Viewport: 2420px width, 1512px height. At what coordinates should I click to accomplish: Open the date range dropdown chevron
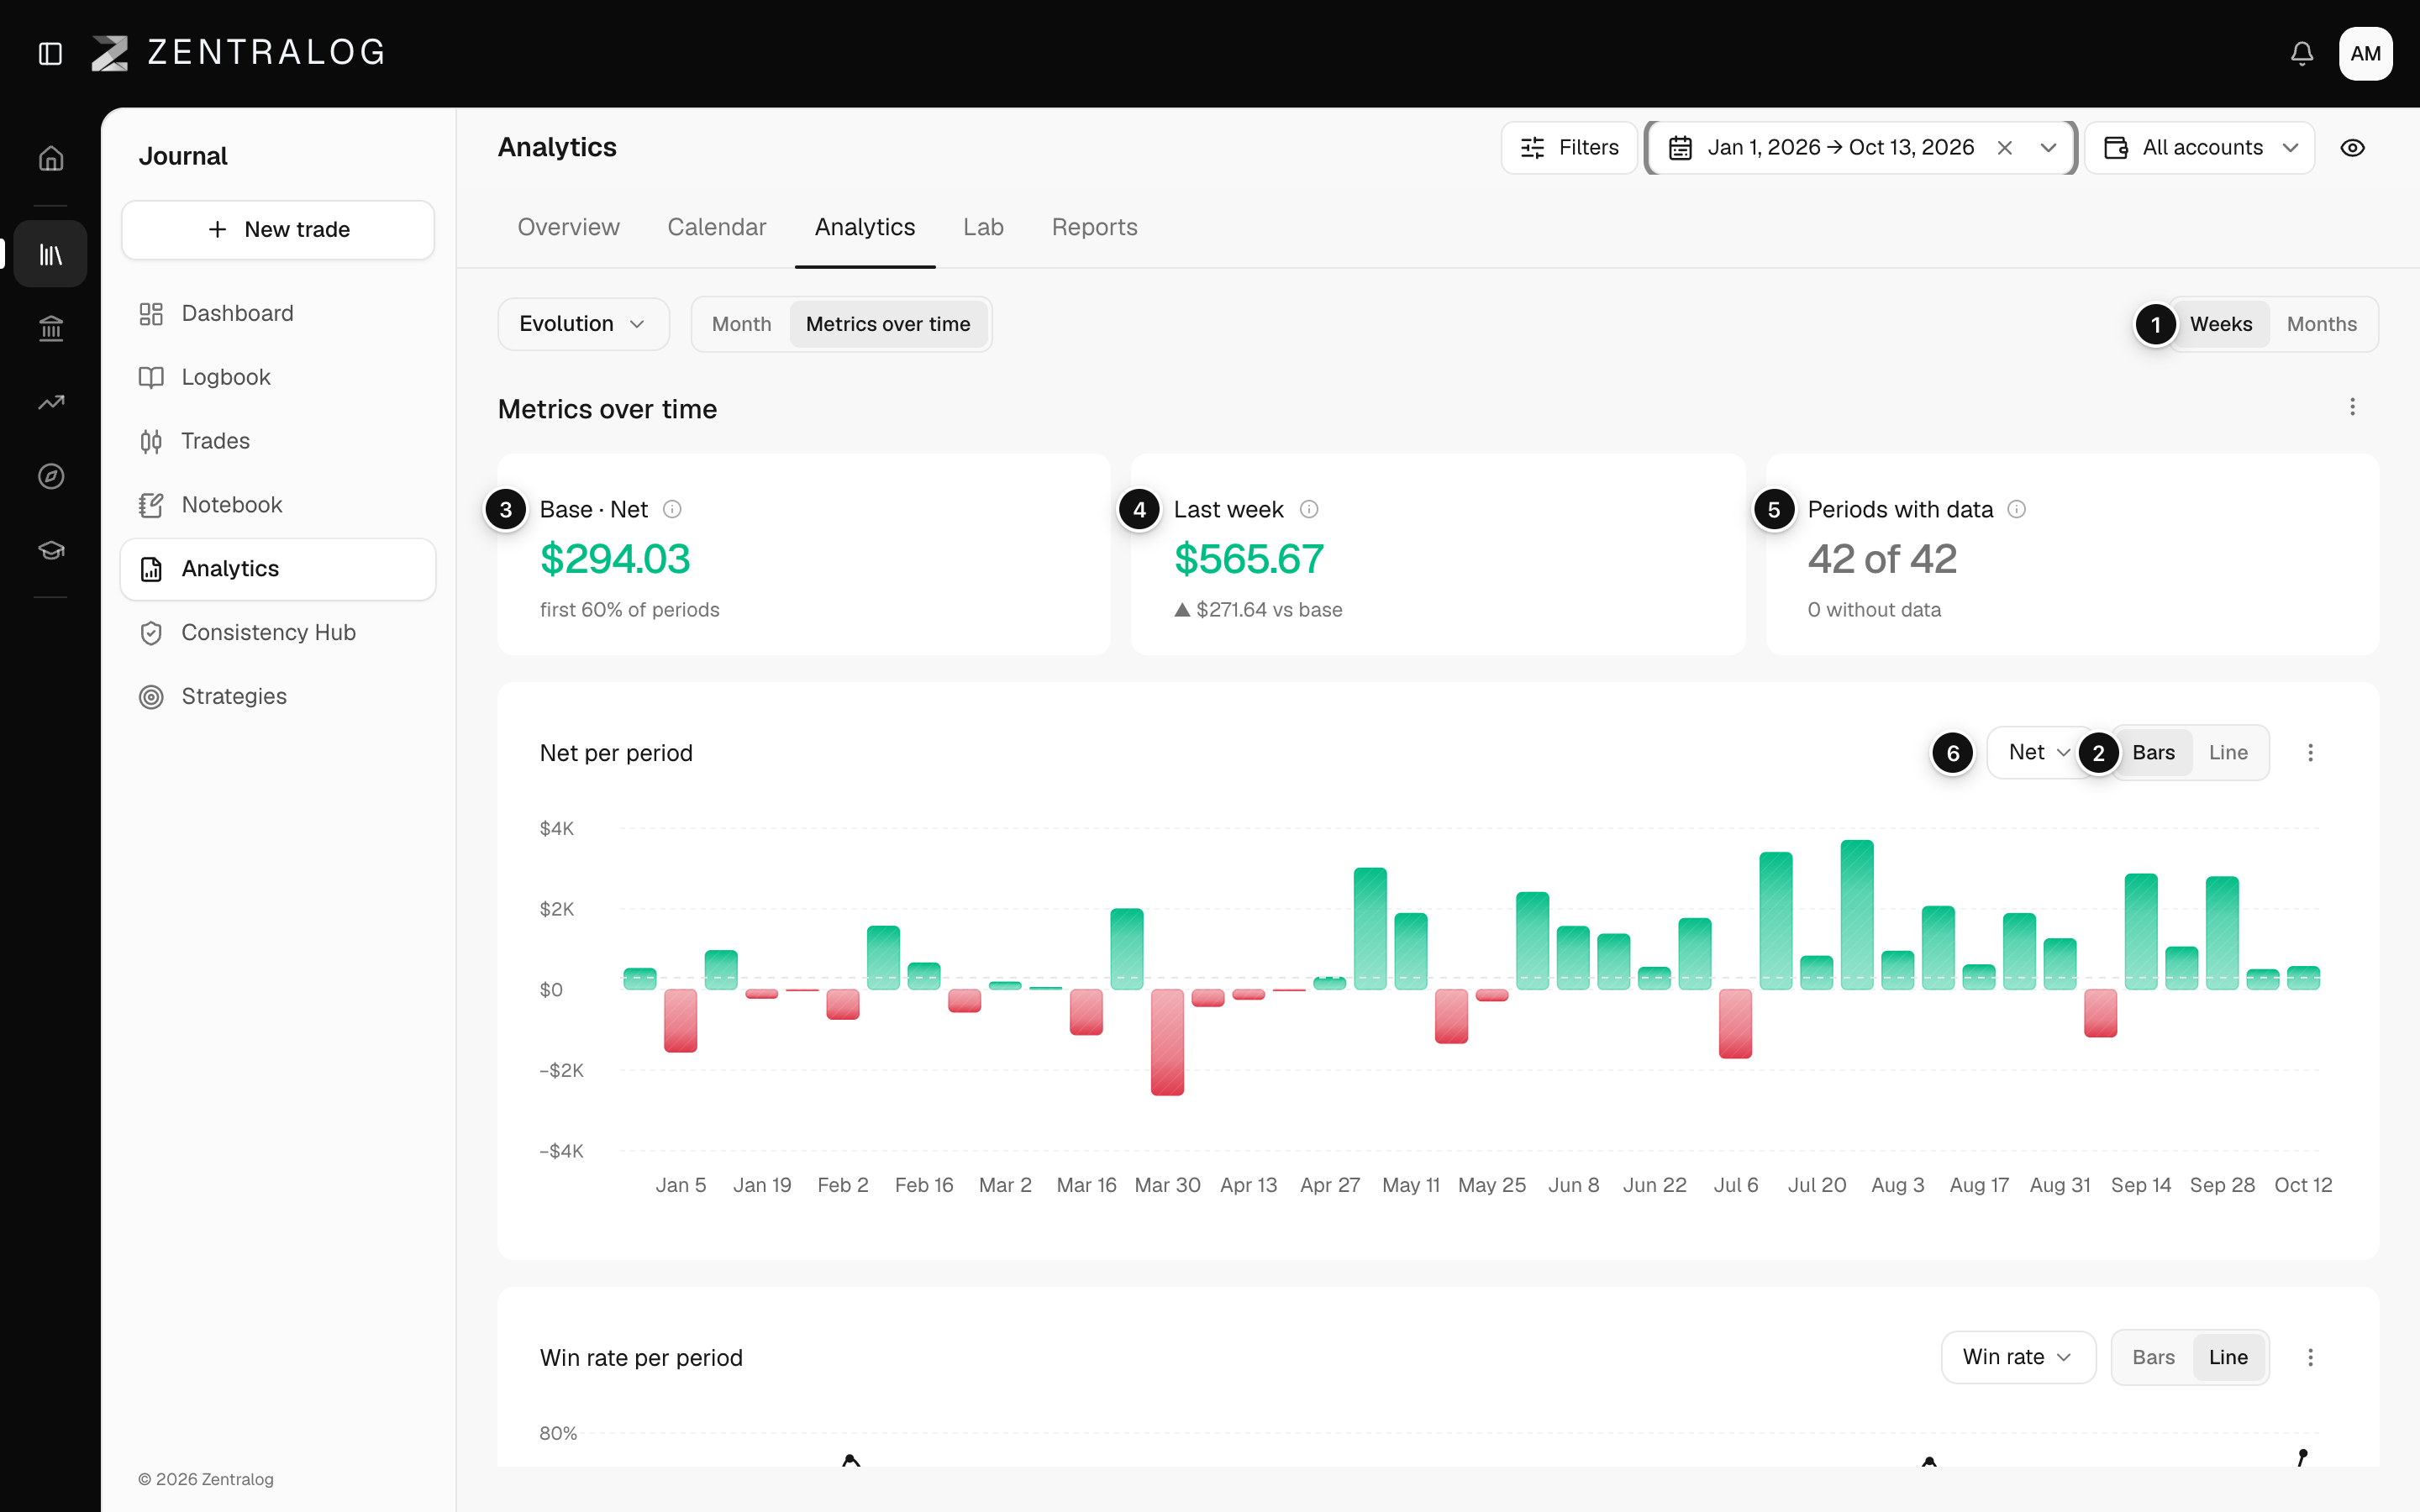tap(2048, 148)
